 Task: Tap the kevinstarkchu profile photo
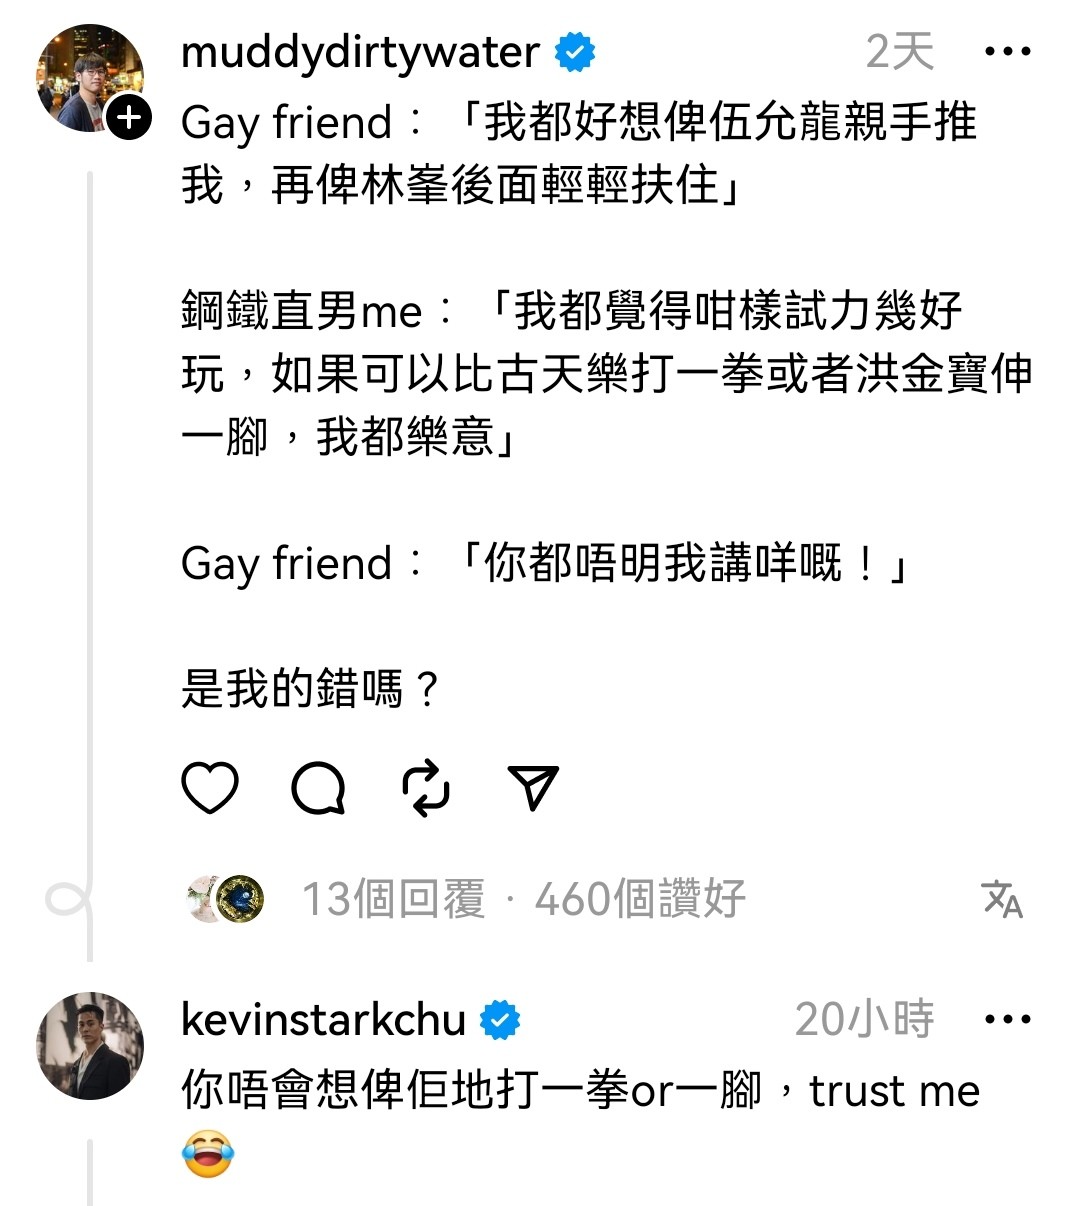[90, 1046]
